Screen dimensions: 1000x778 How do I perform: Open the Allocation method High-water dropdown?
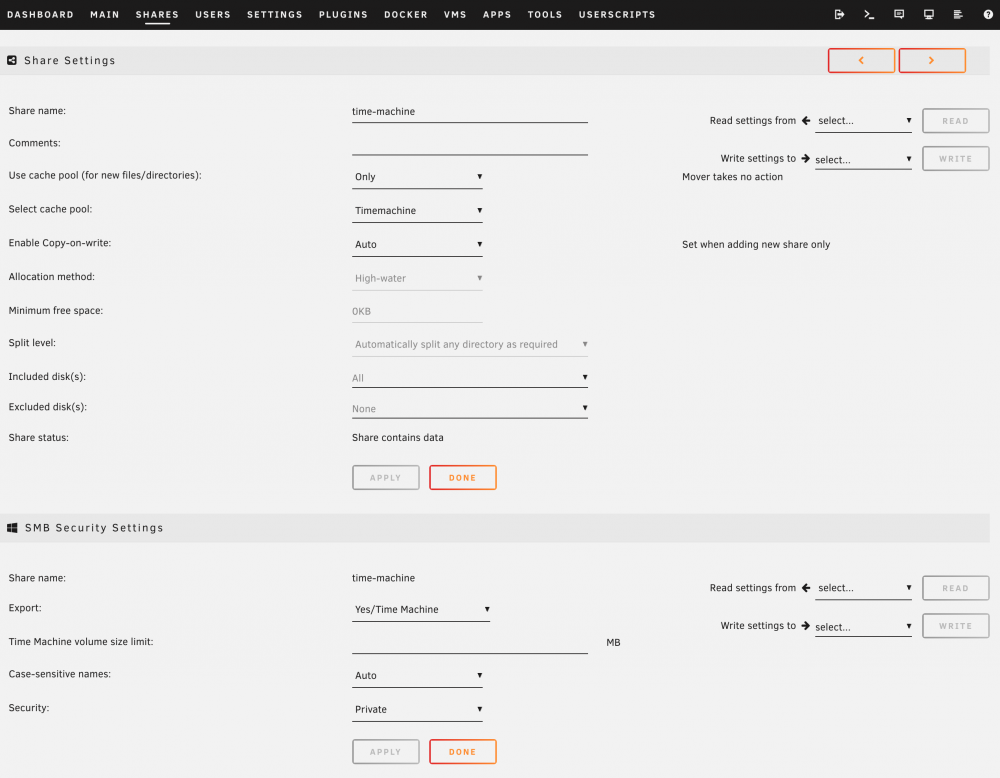tap(417, 278)
